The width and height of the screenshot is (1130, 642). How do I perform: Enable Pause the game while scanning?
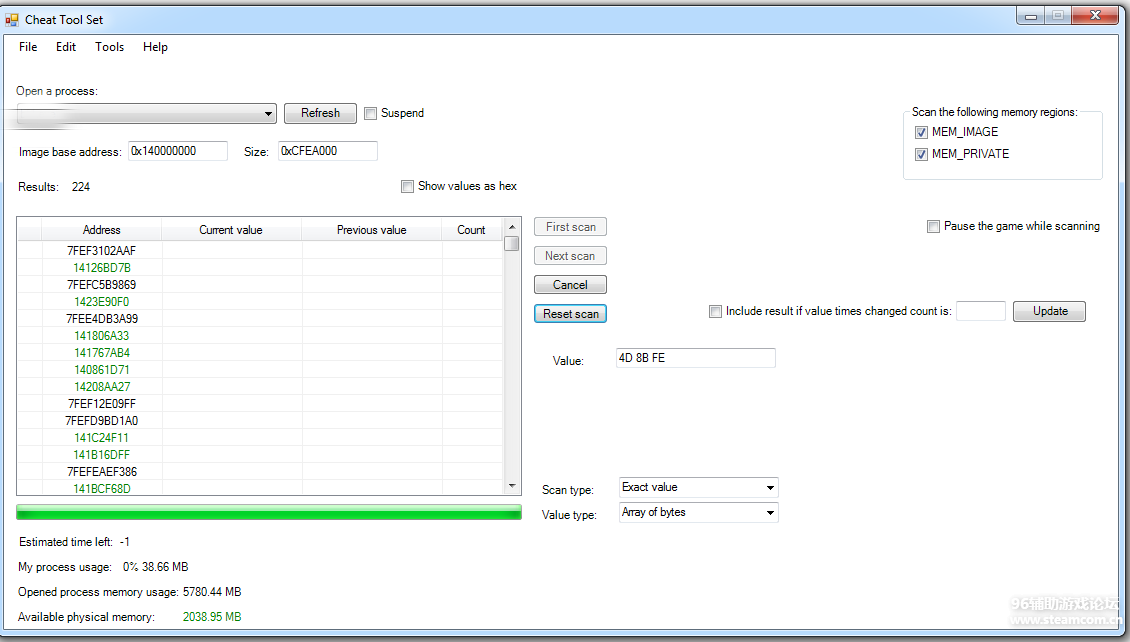pyautogui.click(x=933, y=226)
